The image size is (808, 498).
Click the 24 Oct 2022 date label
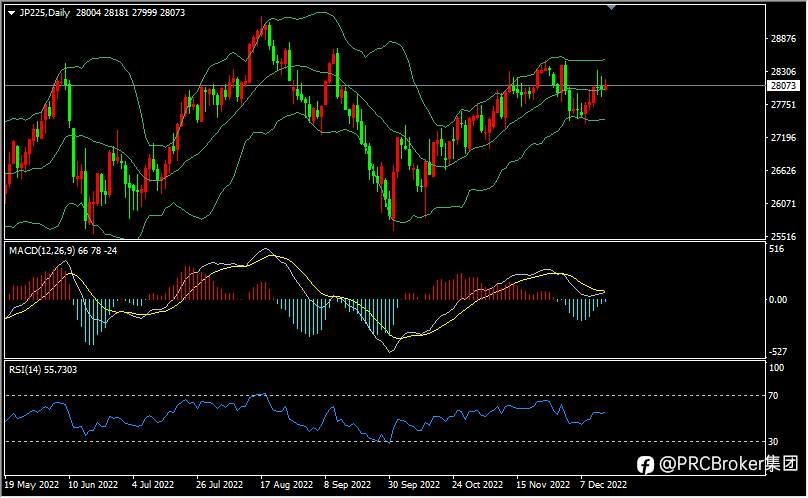pos(477,485)
